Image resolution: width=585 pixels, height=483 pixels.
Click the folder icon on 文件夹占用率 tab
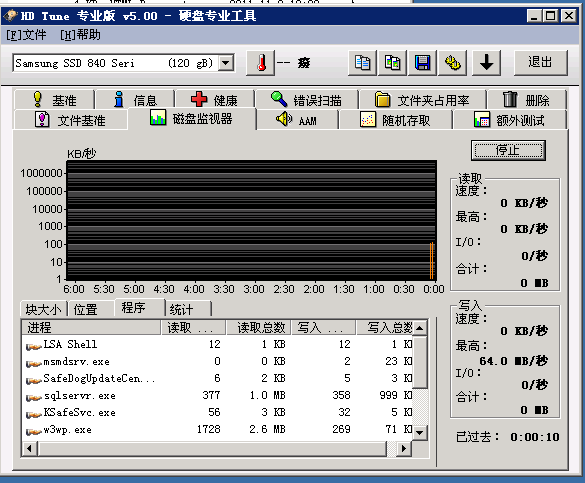click(x=382, y=100)
